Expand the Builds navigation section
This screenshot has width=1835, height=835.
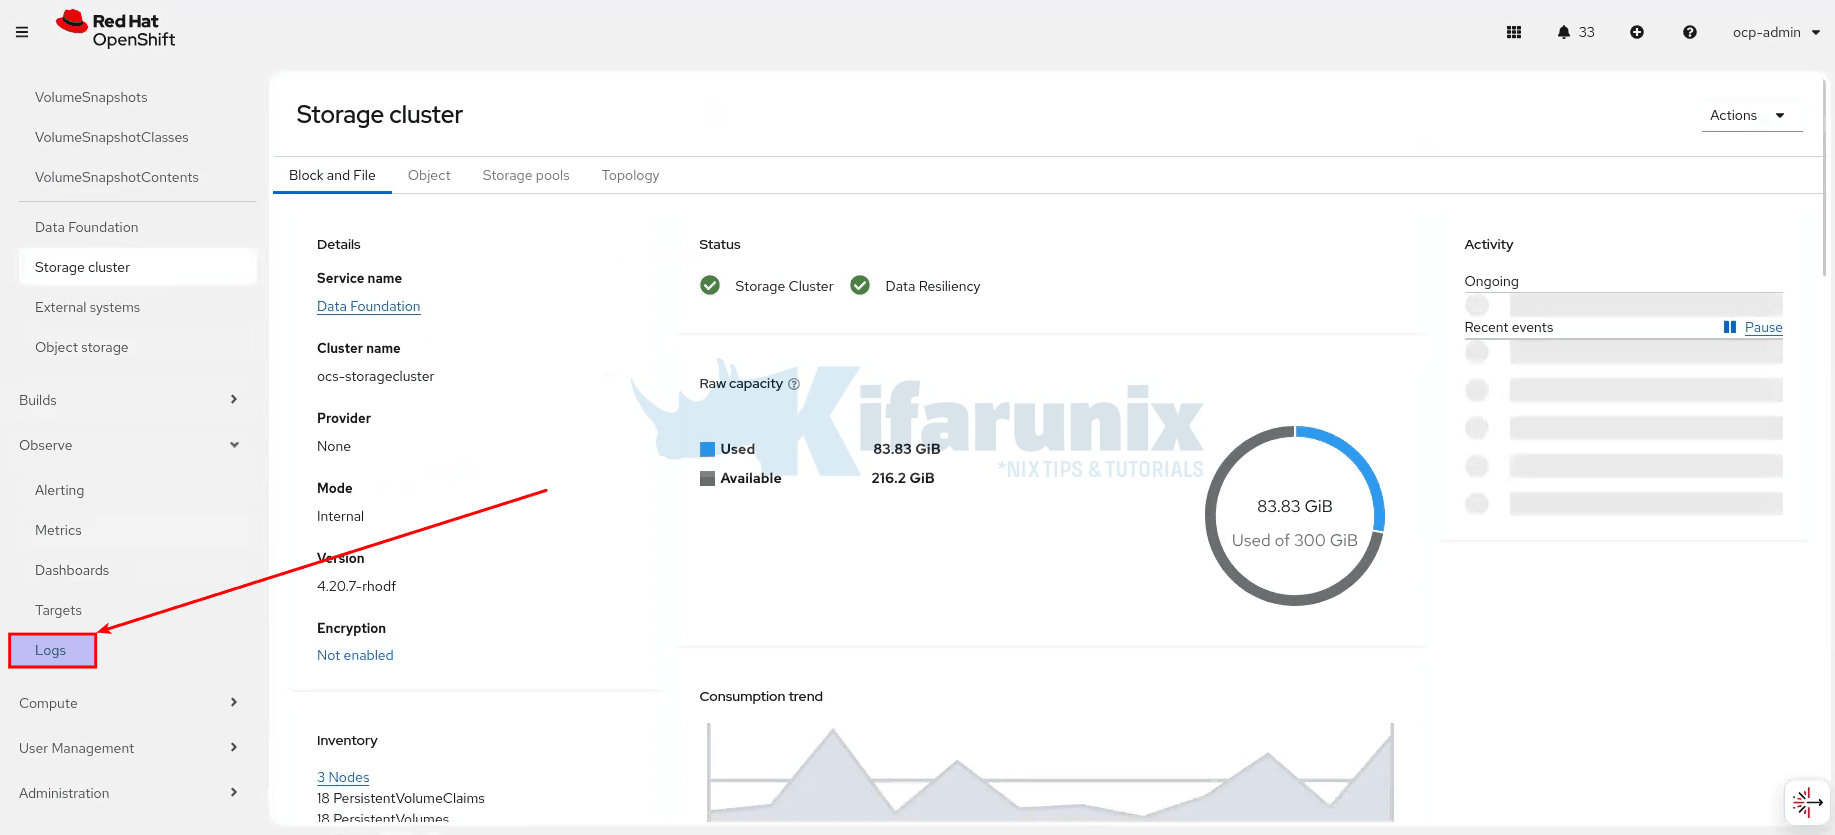(128, 400)
